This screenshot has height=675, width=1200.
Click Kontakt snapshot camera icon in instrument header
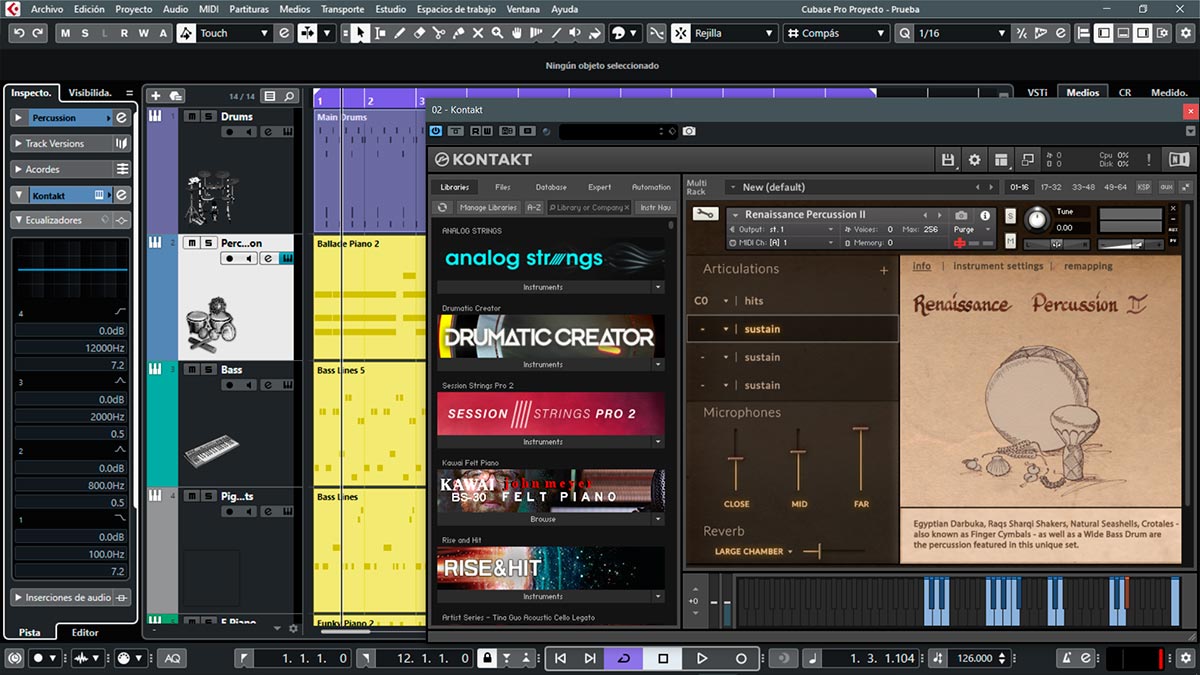[961, 215]
